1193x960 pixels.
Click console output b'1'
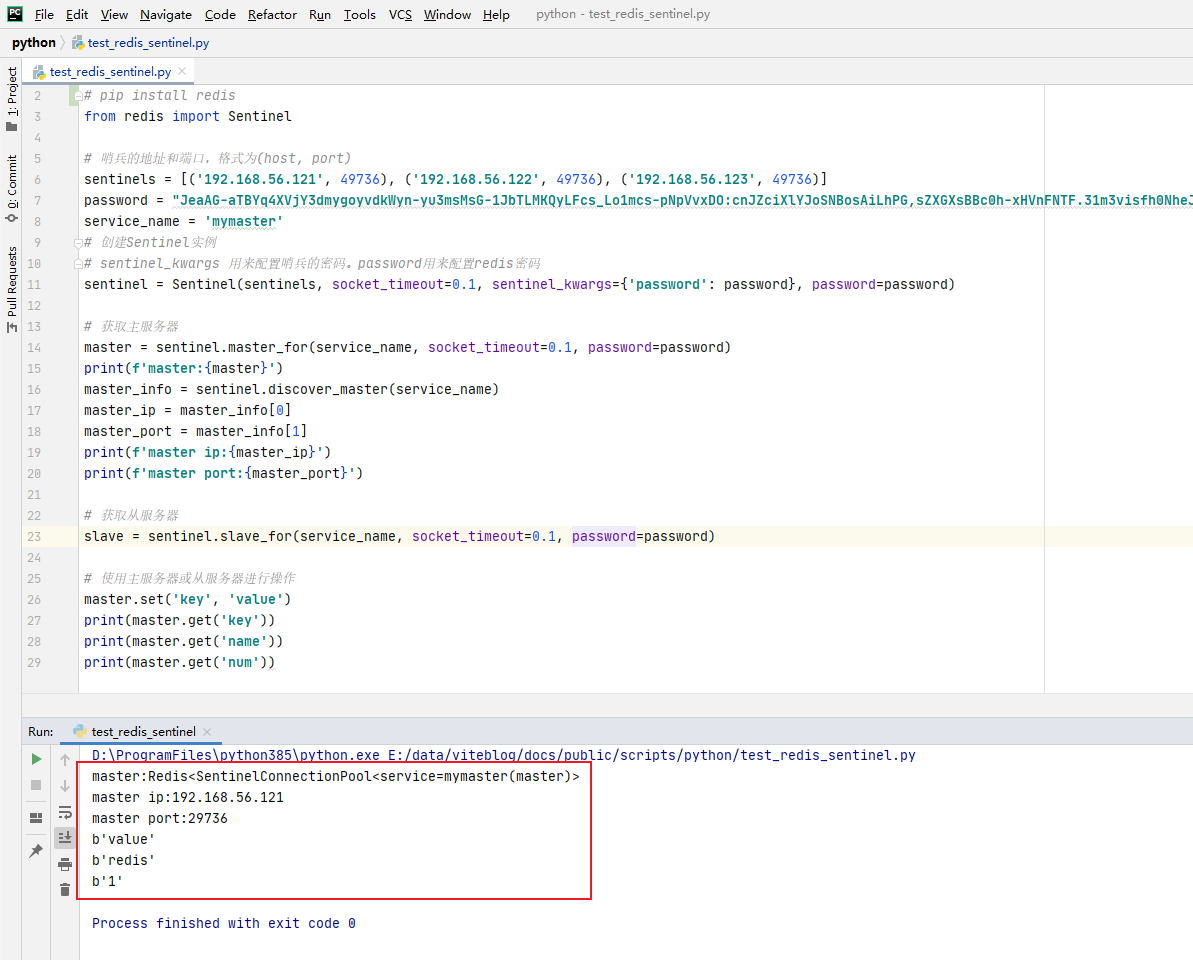(x=107, y=882)
